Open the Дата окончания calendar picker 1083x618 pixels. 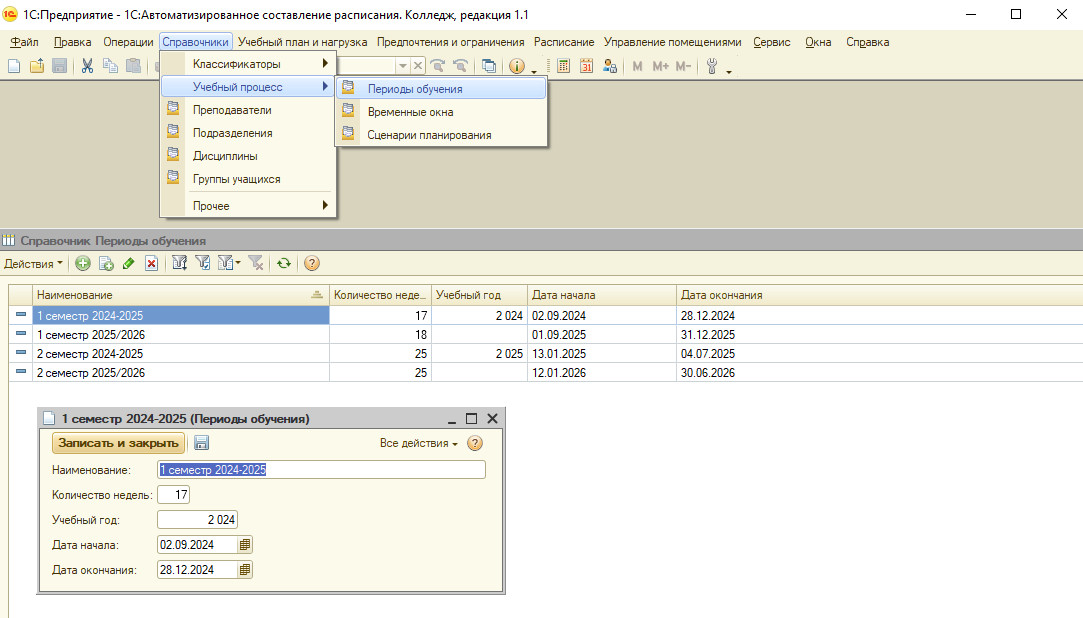coord(245,570)
